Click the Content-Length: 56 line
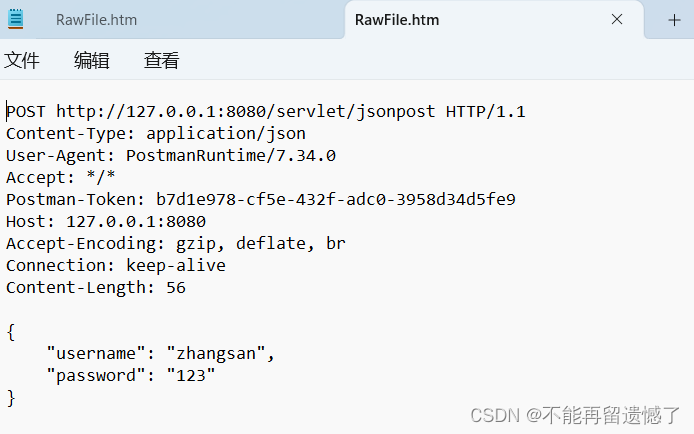 click(x=96, y=288)
